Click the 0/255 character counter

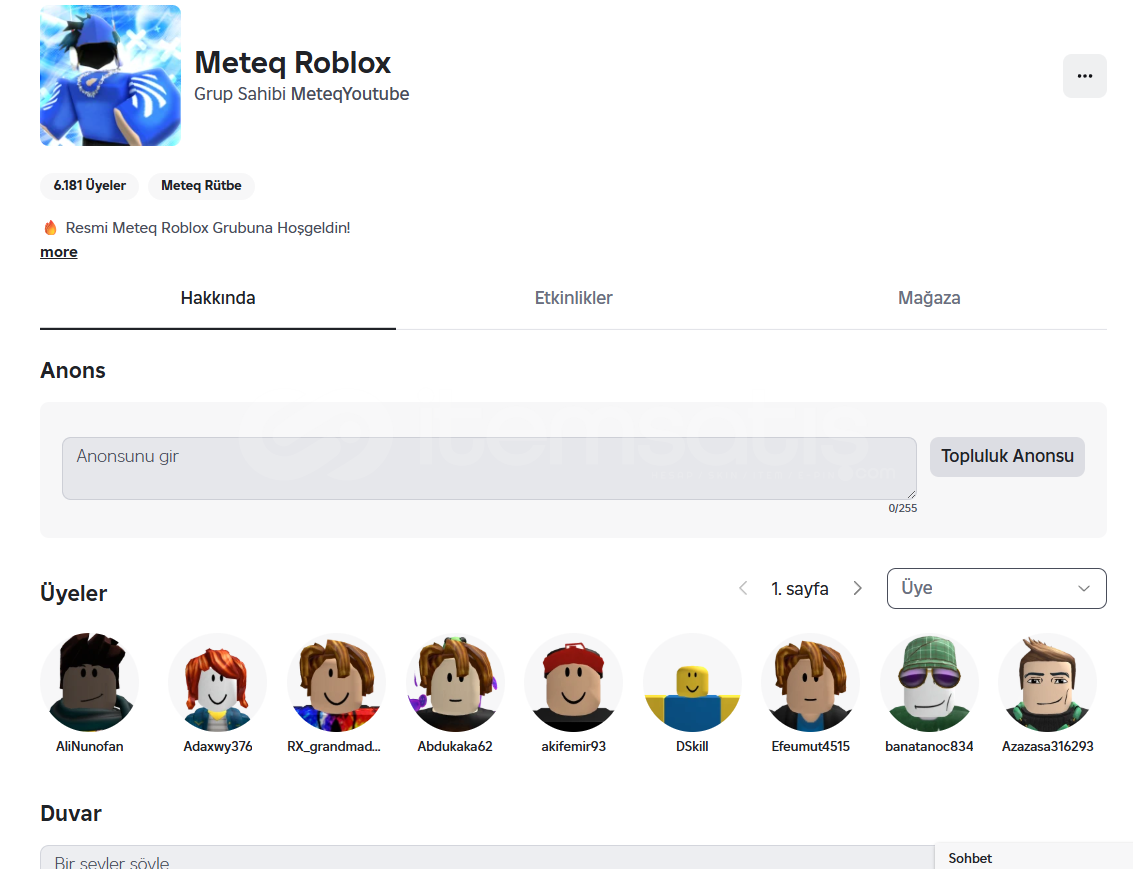[x=902, y=509]
